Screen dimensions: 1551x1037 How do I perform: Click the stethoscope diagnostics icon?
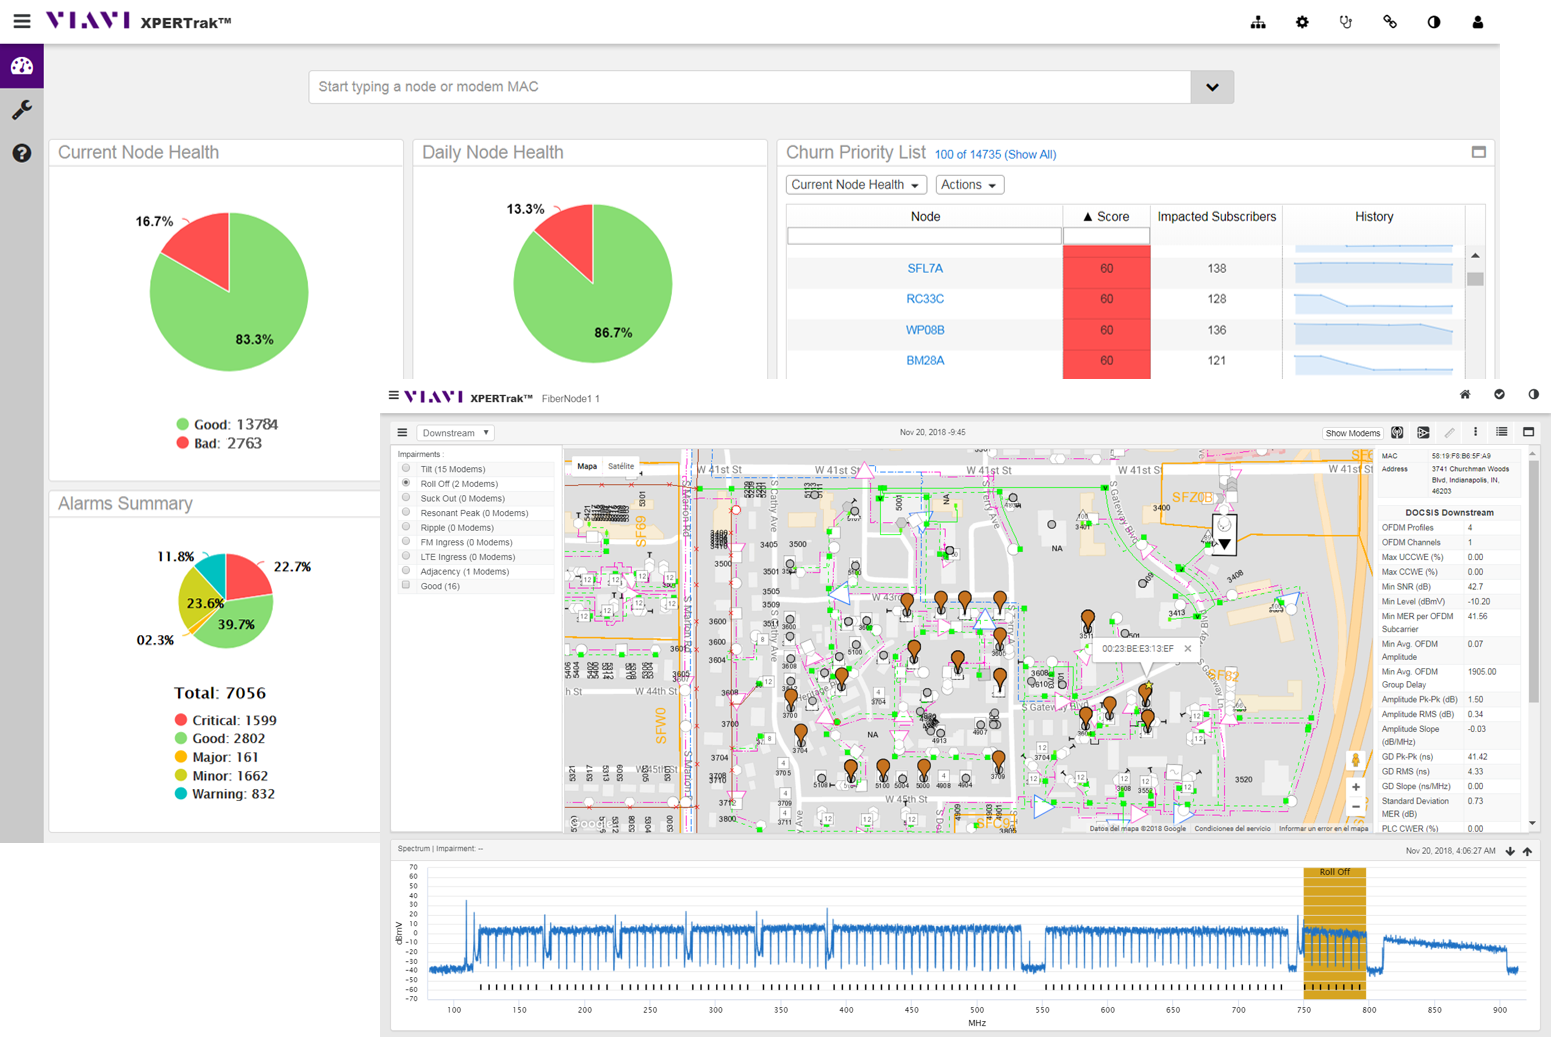tap(1346, 22)
